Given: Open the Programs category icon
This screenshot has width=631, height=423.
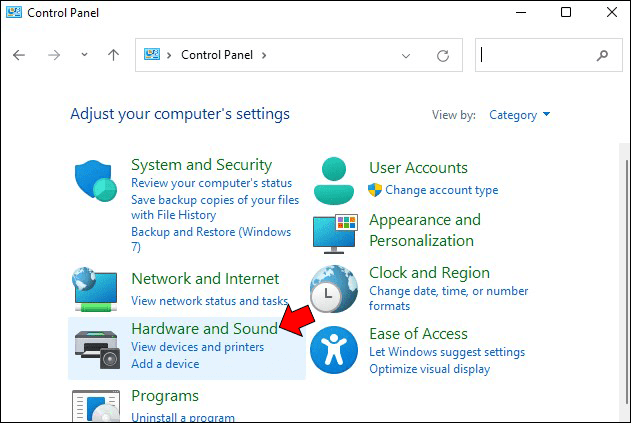Looking at the screenshot, I should 97,406.
